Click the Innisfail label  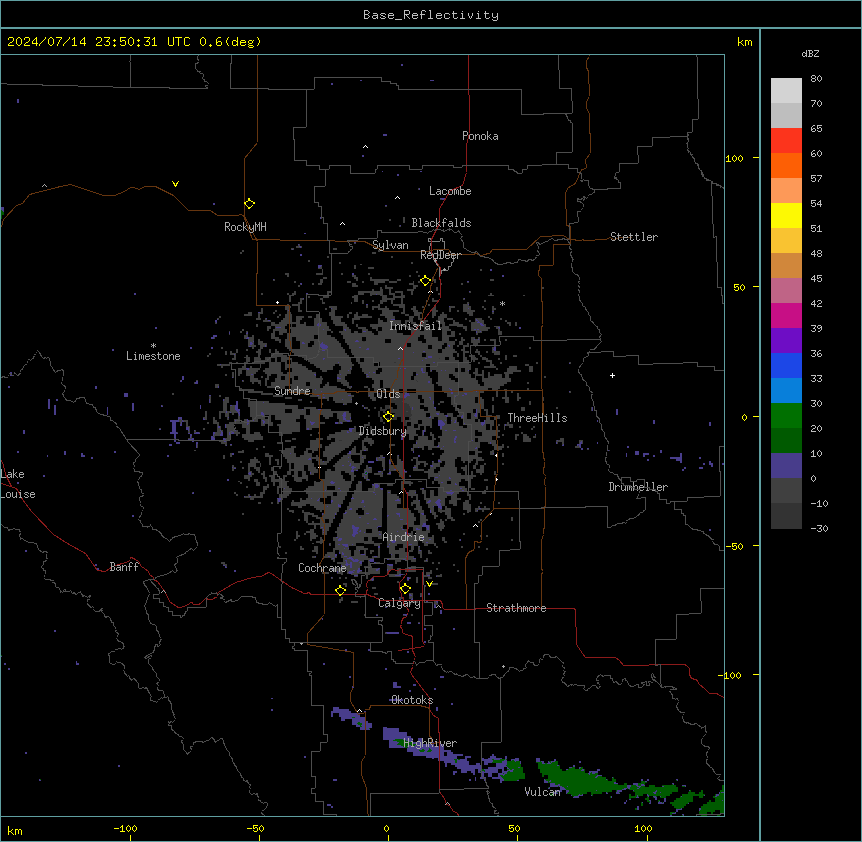(415, 326)
